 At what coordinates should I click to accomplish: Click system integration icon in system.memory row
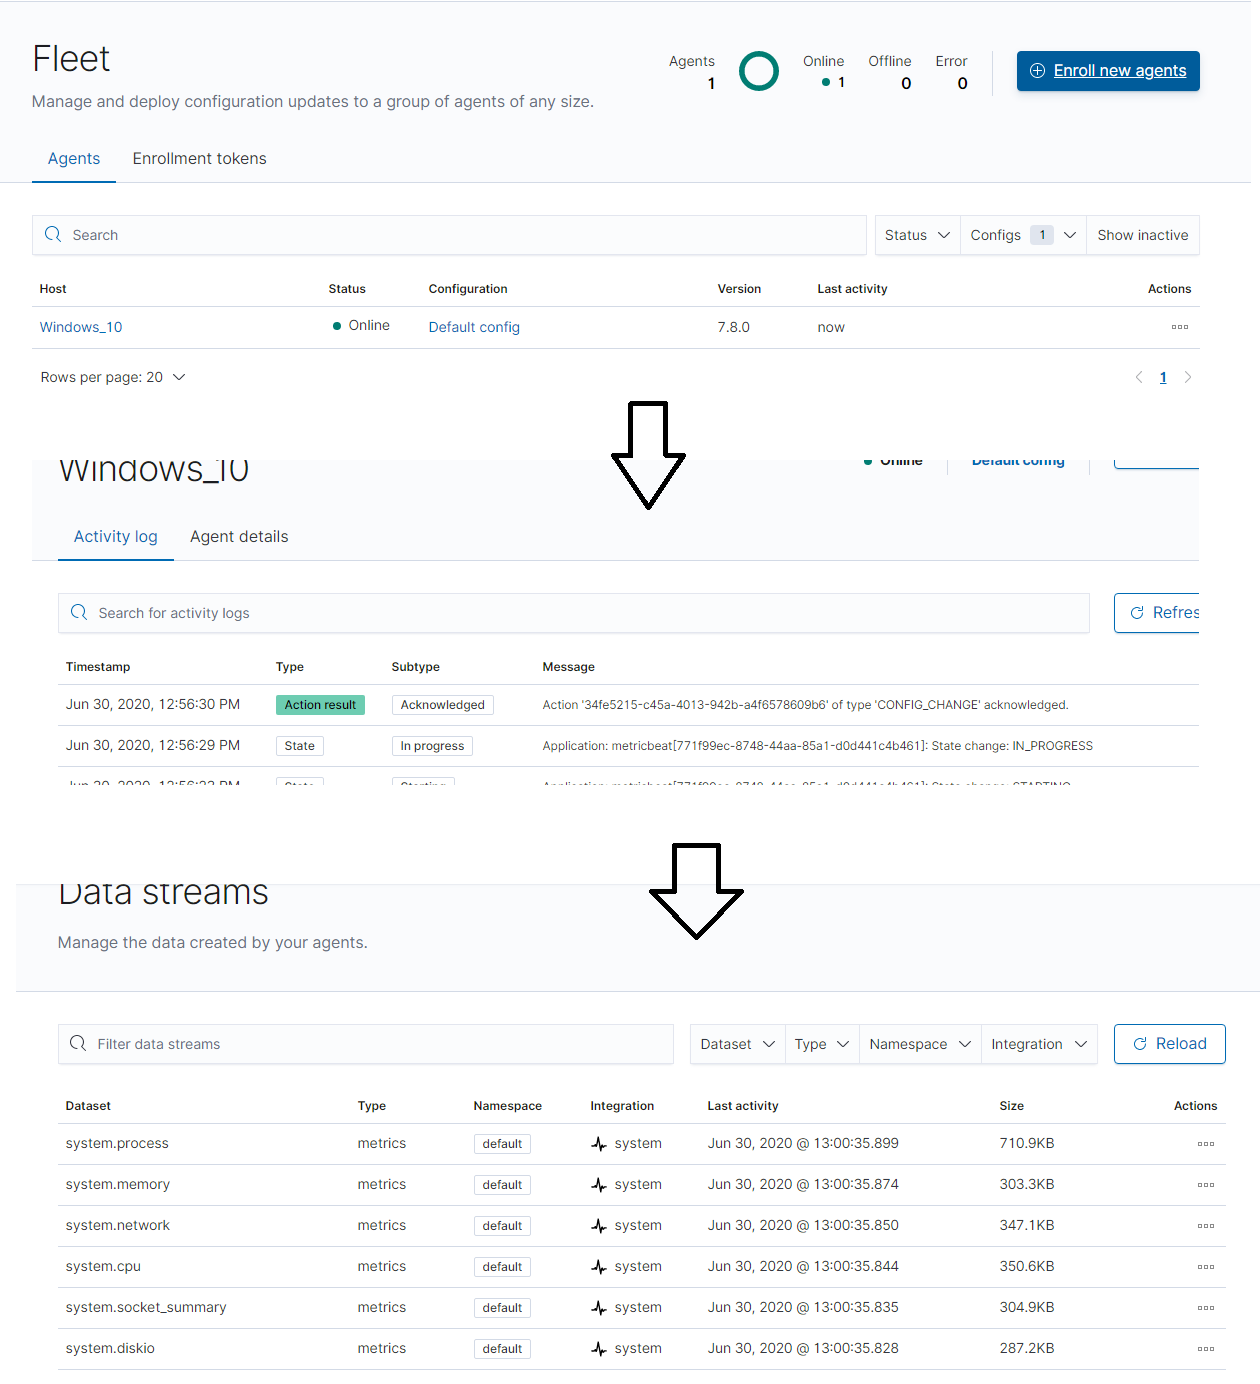click(x=599, y=1185)
